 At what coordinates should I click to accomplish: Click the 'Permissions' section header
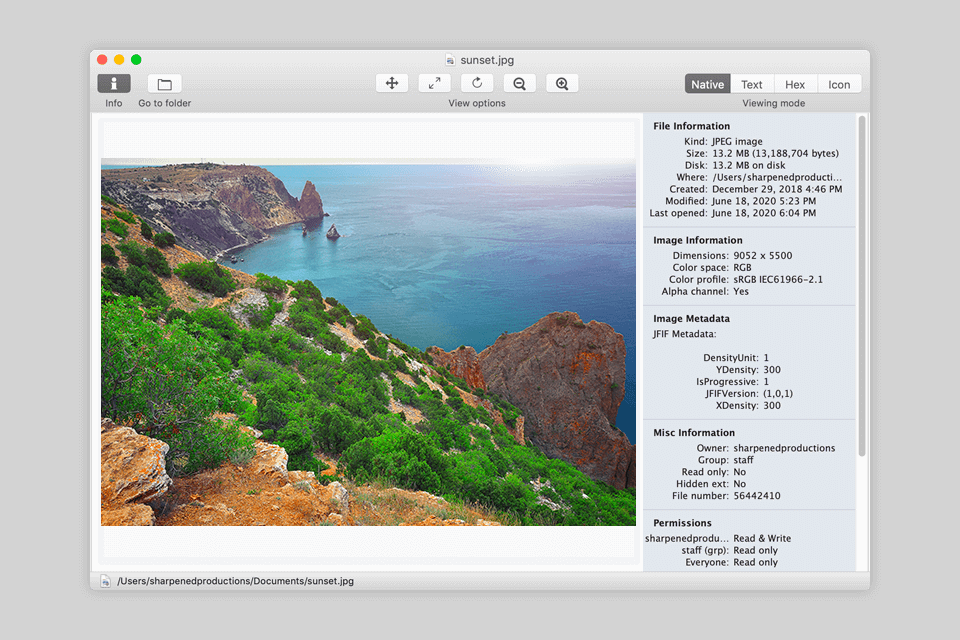682,523
